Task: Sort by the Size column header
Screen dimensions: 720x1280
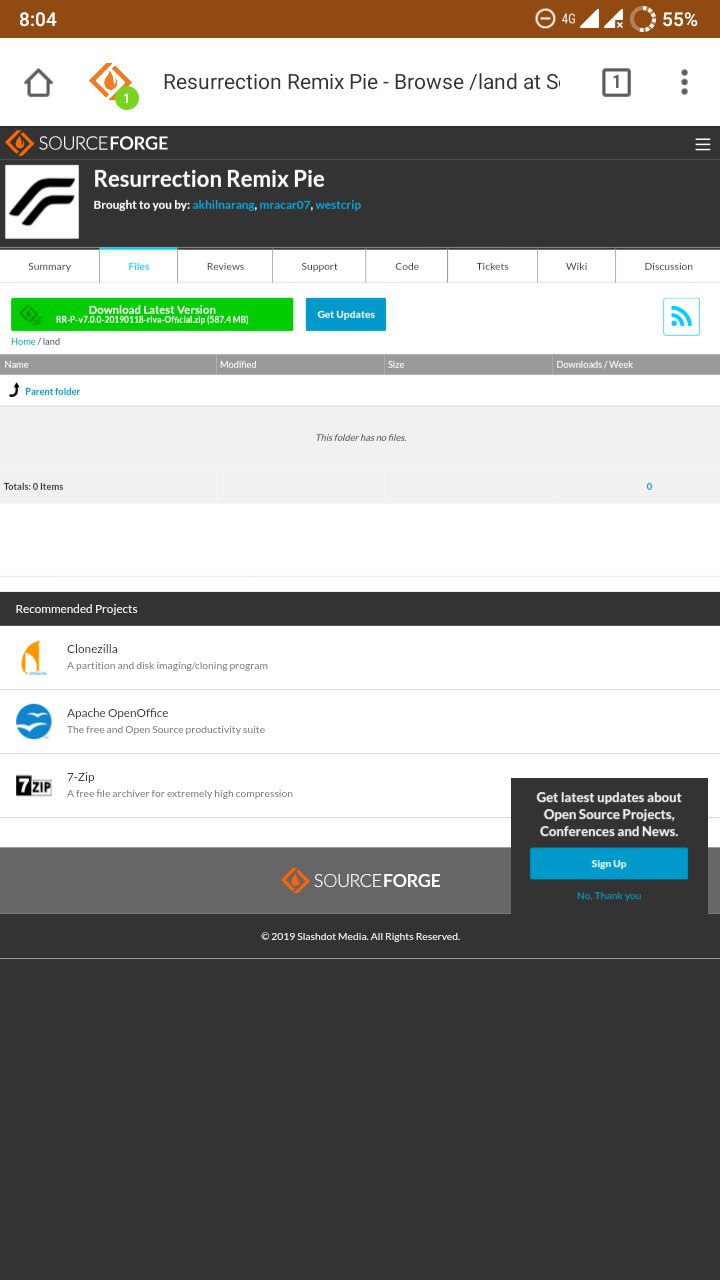Action: pos(469,364)
